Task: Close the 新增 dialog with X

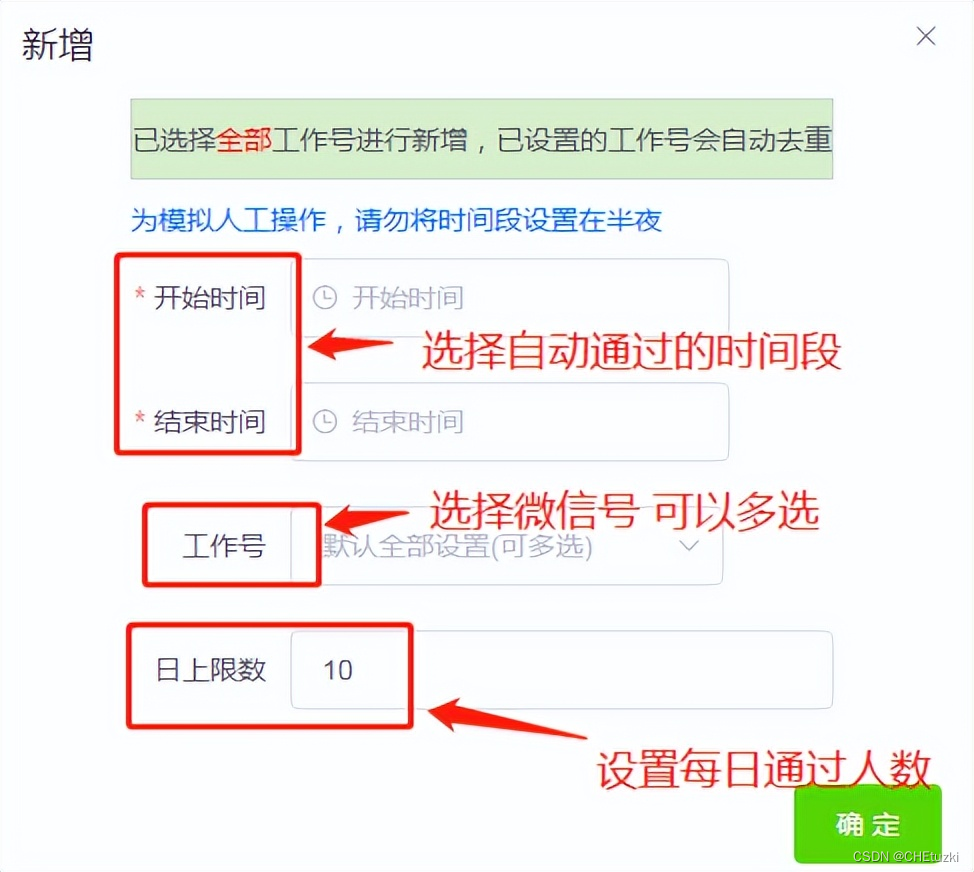Action: (926, 36)
